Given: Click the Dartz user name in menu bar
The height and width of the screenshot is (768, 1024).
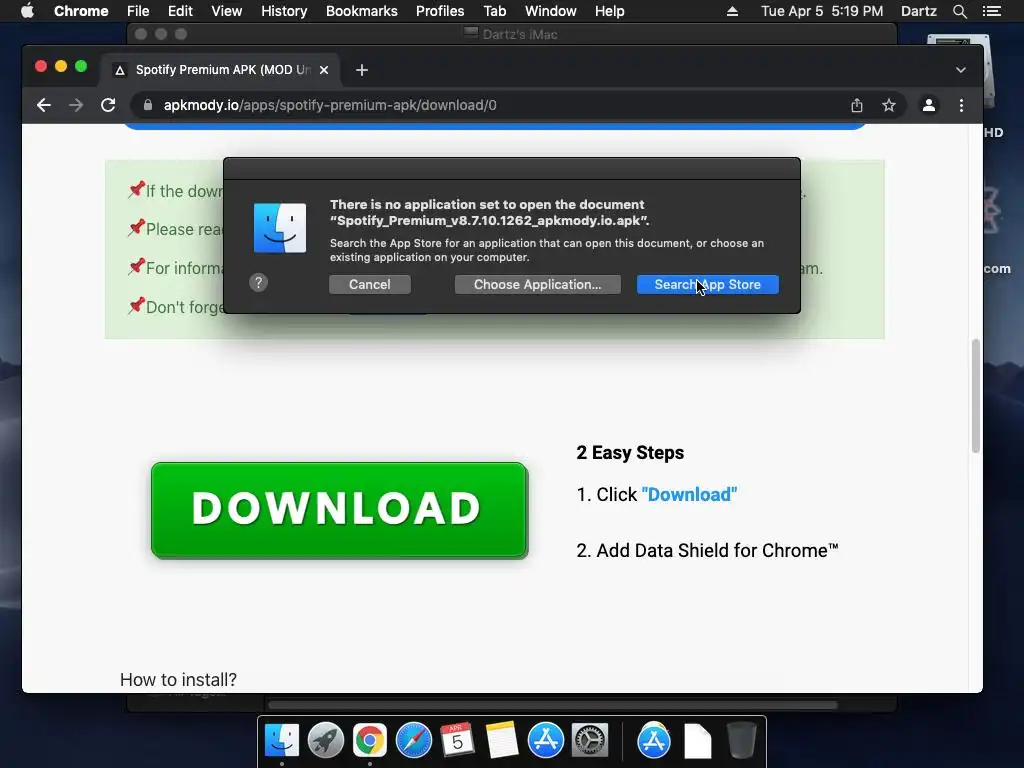Looking at the screenshot, I should tap(918, 11).
